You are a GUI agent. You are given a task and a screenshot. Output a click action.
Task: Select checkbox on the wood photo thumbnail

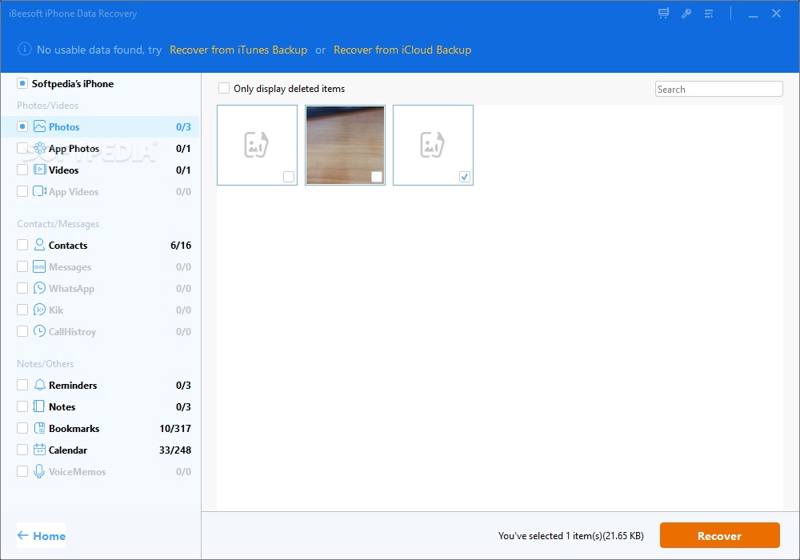377,176
